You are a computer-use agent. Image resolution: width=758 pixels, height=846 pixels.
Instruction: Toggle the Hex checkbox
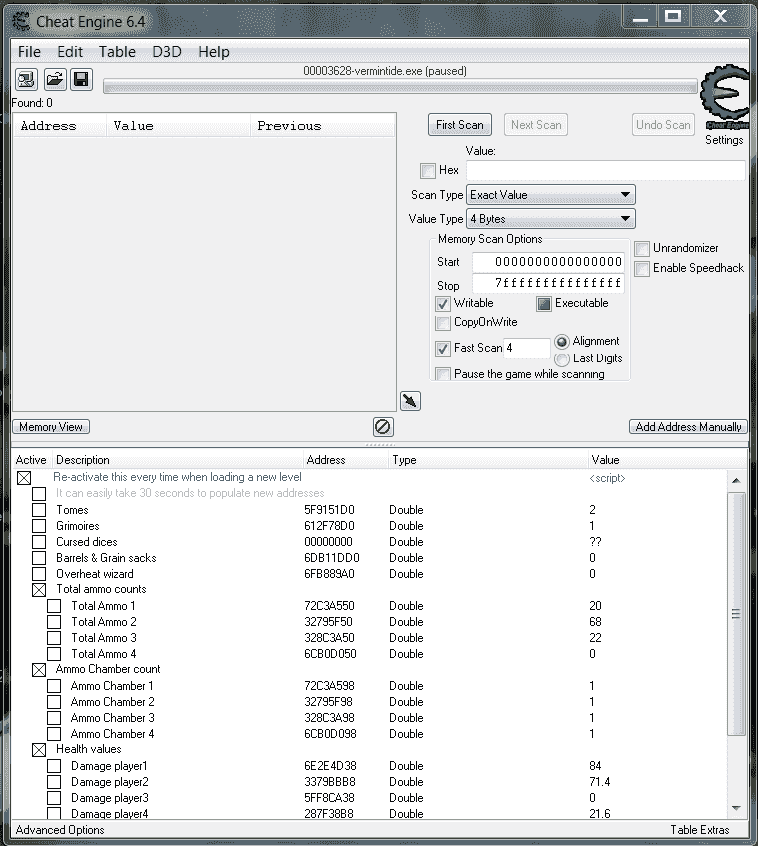428,170
